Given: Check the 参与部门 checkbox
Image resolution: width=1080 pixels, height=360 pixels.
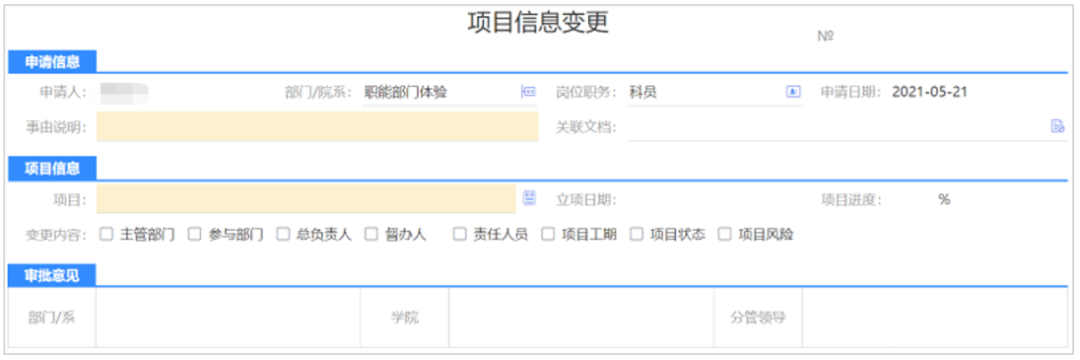Looking at the screenshot, I should (195, 234).
